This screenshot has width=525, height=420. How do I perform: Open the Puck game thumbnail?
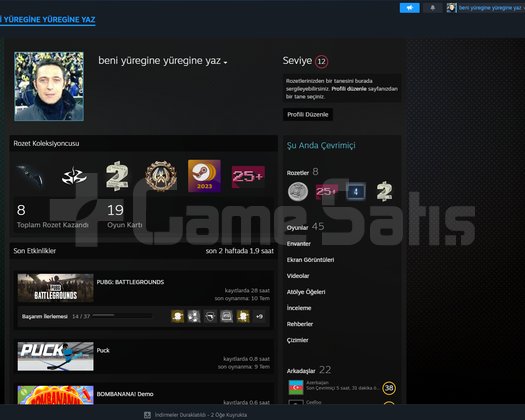tap(56, 356)
